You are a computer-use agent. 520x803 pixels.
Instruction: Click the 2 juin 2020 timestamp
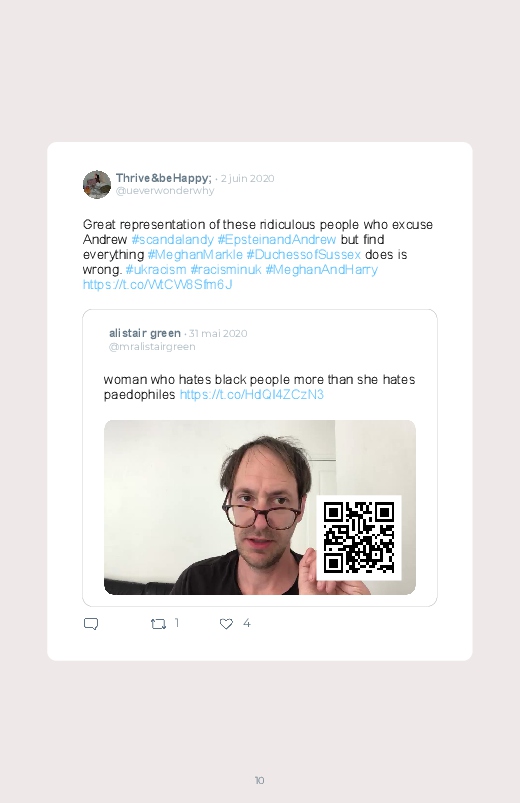[x=247, y=178]
